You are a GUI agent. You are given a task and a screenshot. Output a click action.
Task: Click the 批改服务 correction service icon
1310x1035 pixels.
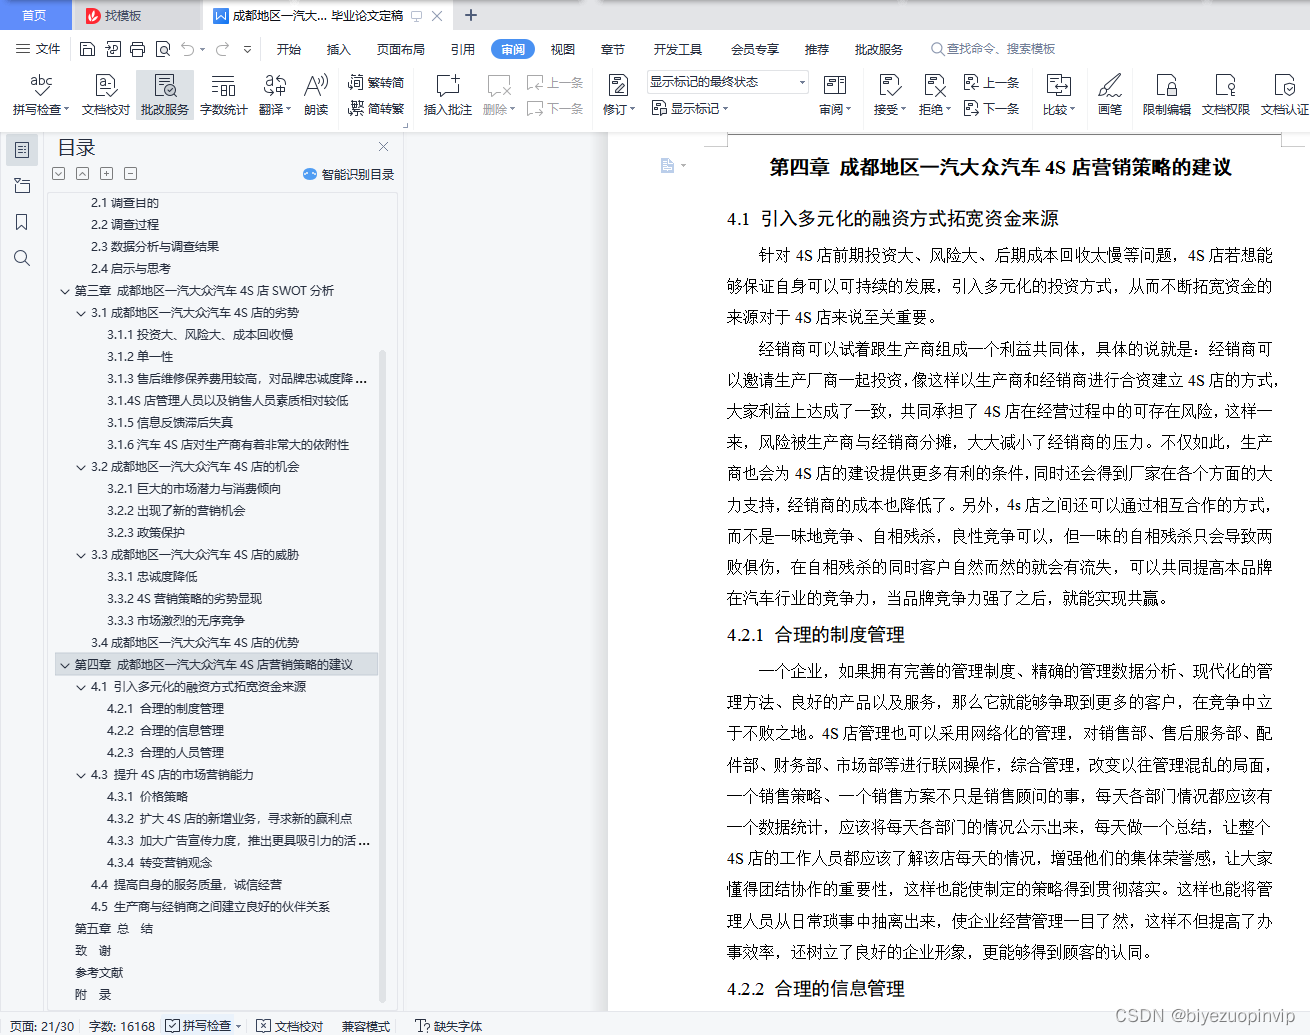tap(165, 95)
